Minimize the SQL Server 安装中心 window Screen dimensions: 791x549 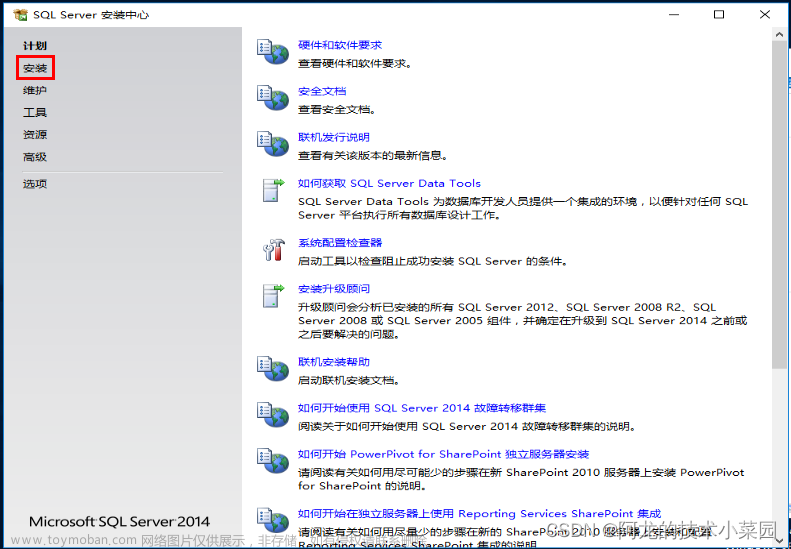[673, 15]
